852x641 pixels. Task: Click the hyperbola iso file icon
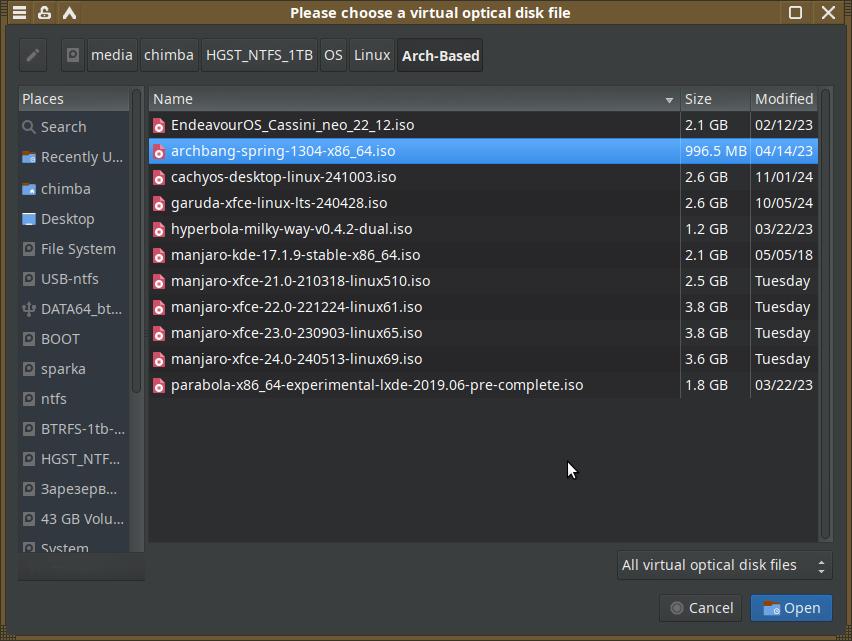click(x=159, y=230)
